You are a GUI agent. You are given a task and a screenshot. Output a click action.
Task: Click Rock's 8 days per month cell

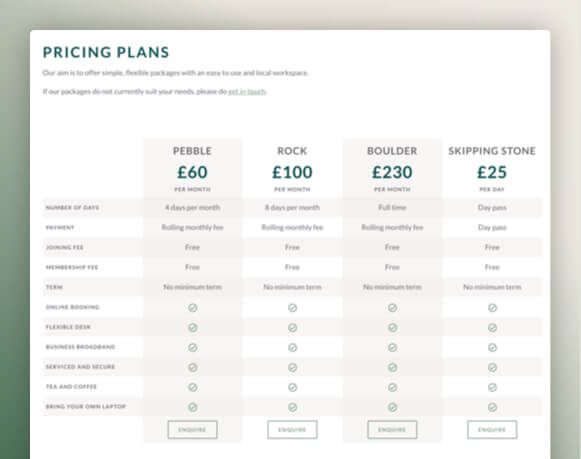point(292,207)
